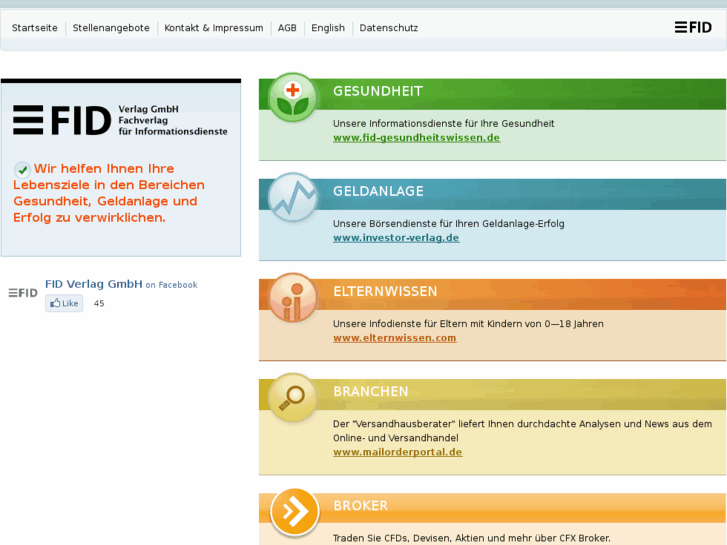Click the 'on Facebook' link
The height and width of the screenshot is (545, 727).
(172, 285)
